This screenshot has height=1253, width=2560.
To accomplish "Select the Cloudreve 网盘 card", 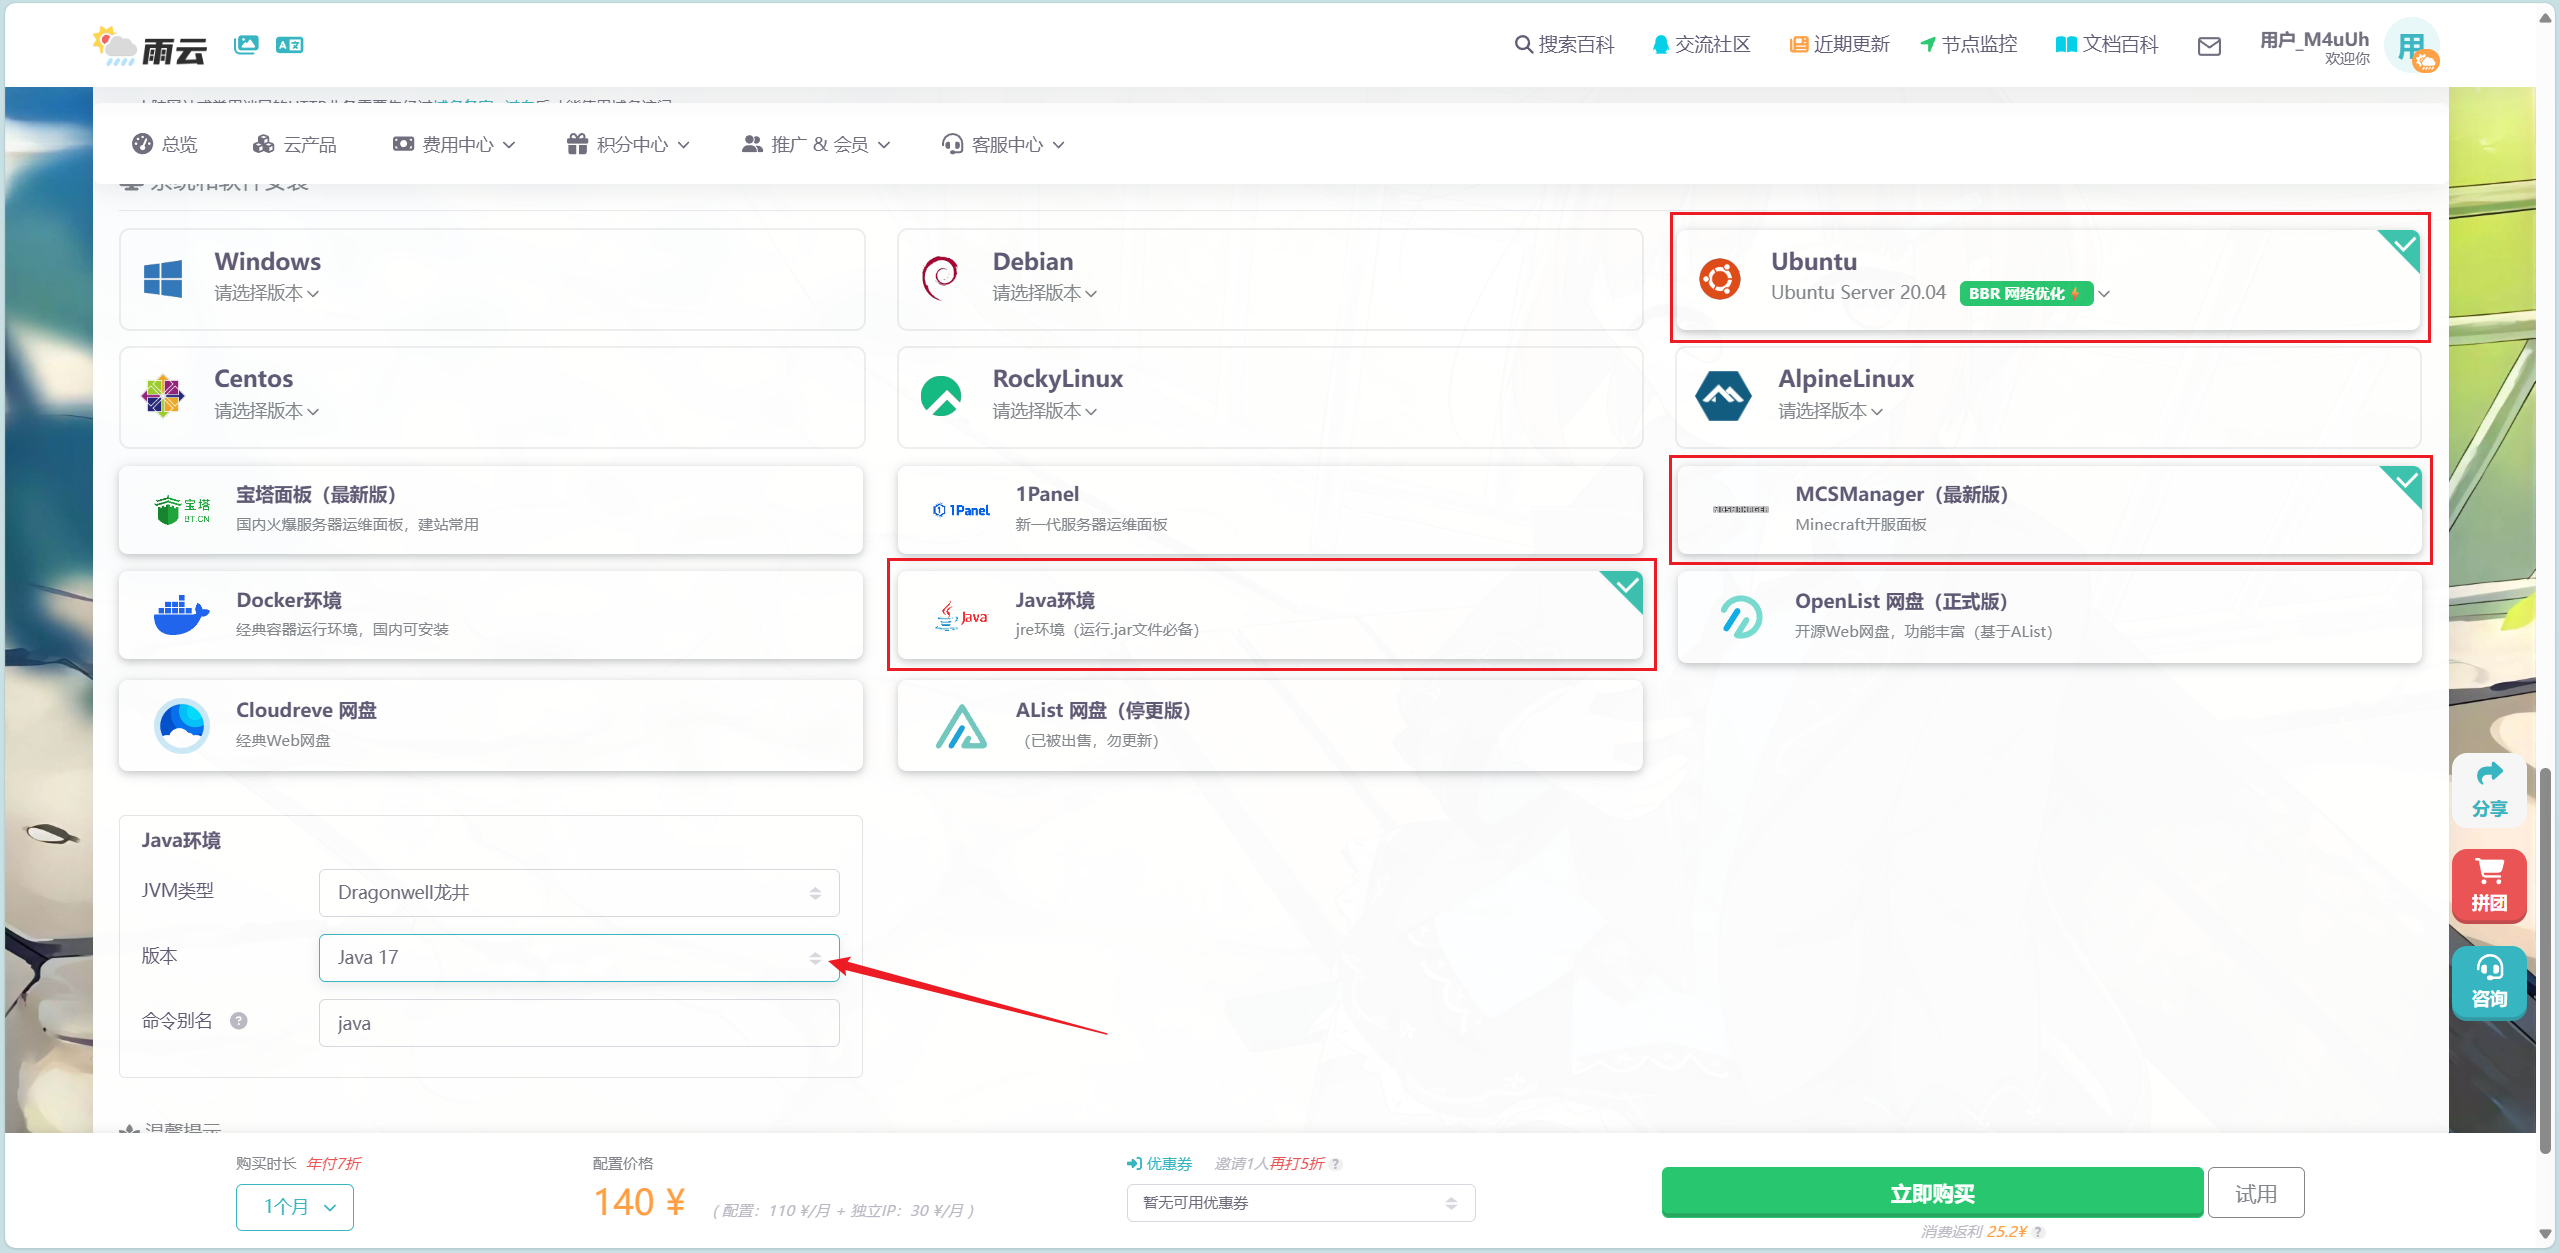I will click(491, 726).
